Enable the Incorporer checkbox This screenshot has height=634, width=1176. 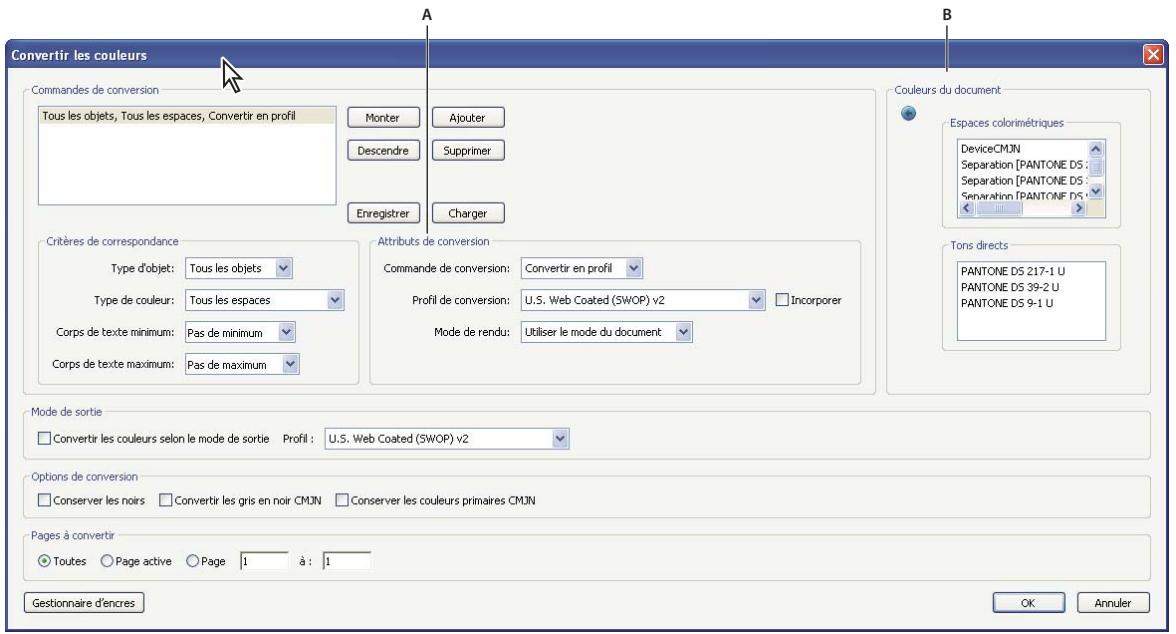[x=784, y=299]
